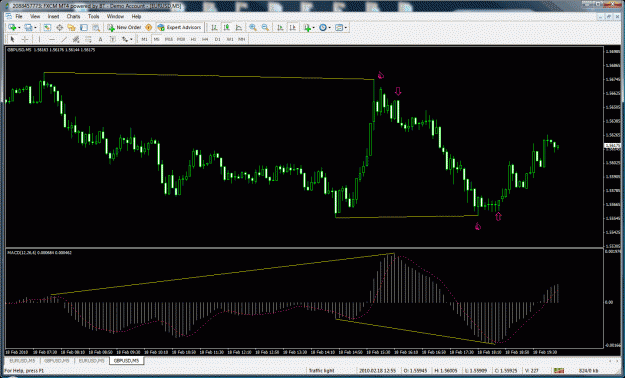This screenshot has height=378, width=625.
Task: Zoom in on the chart
Action: point(253,28)
